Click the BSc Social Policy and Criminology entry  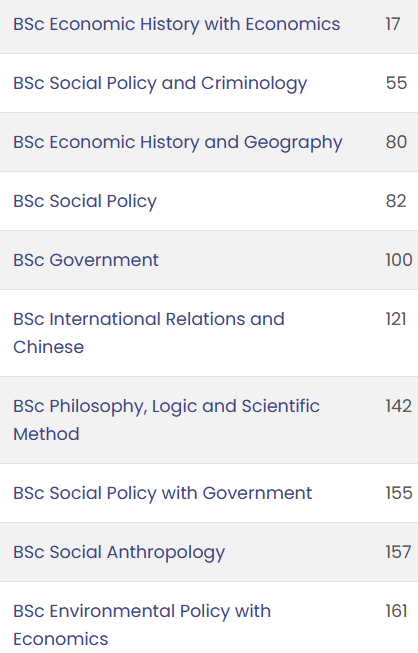pos(160,83)
